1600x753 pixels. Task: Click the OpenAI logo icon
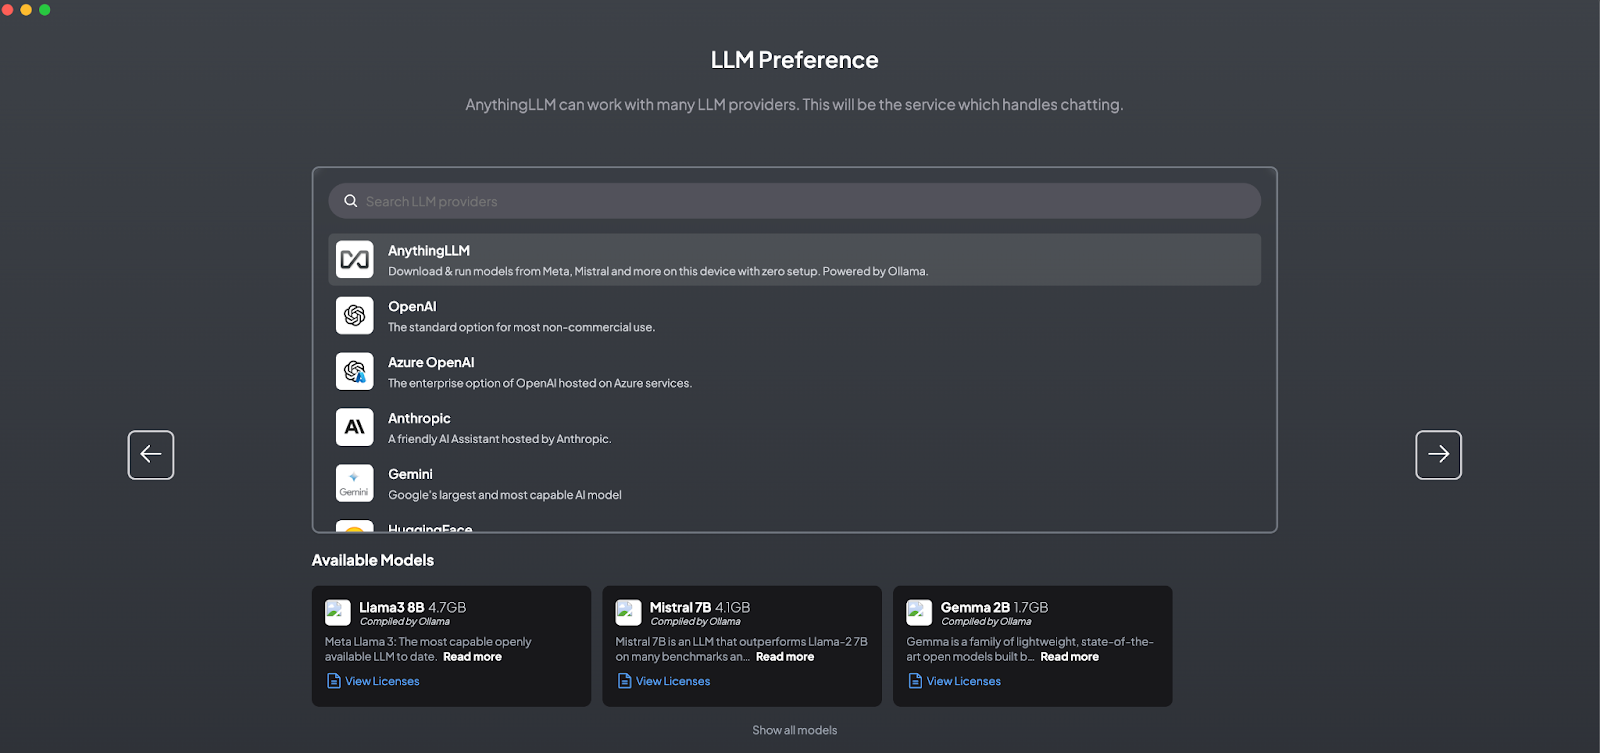click(x=354, y=316)
